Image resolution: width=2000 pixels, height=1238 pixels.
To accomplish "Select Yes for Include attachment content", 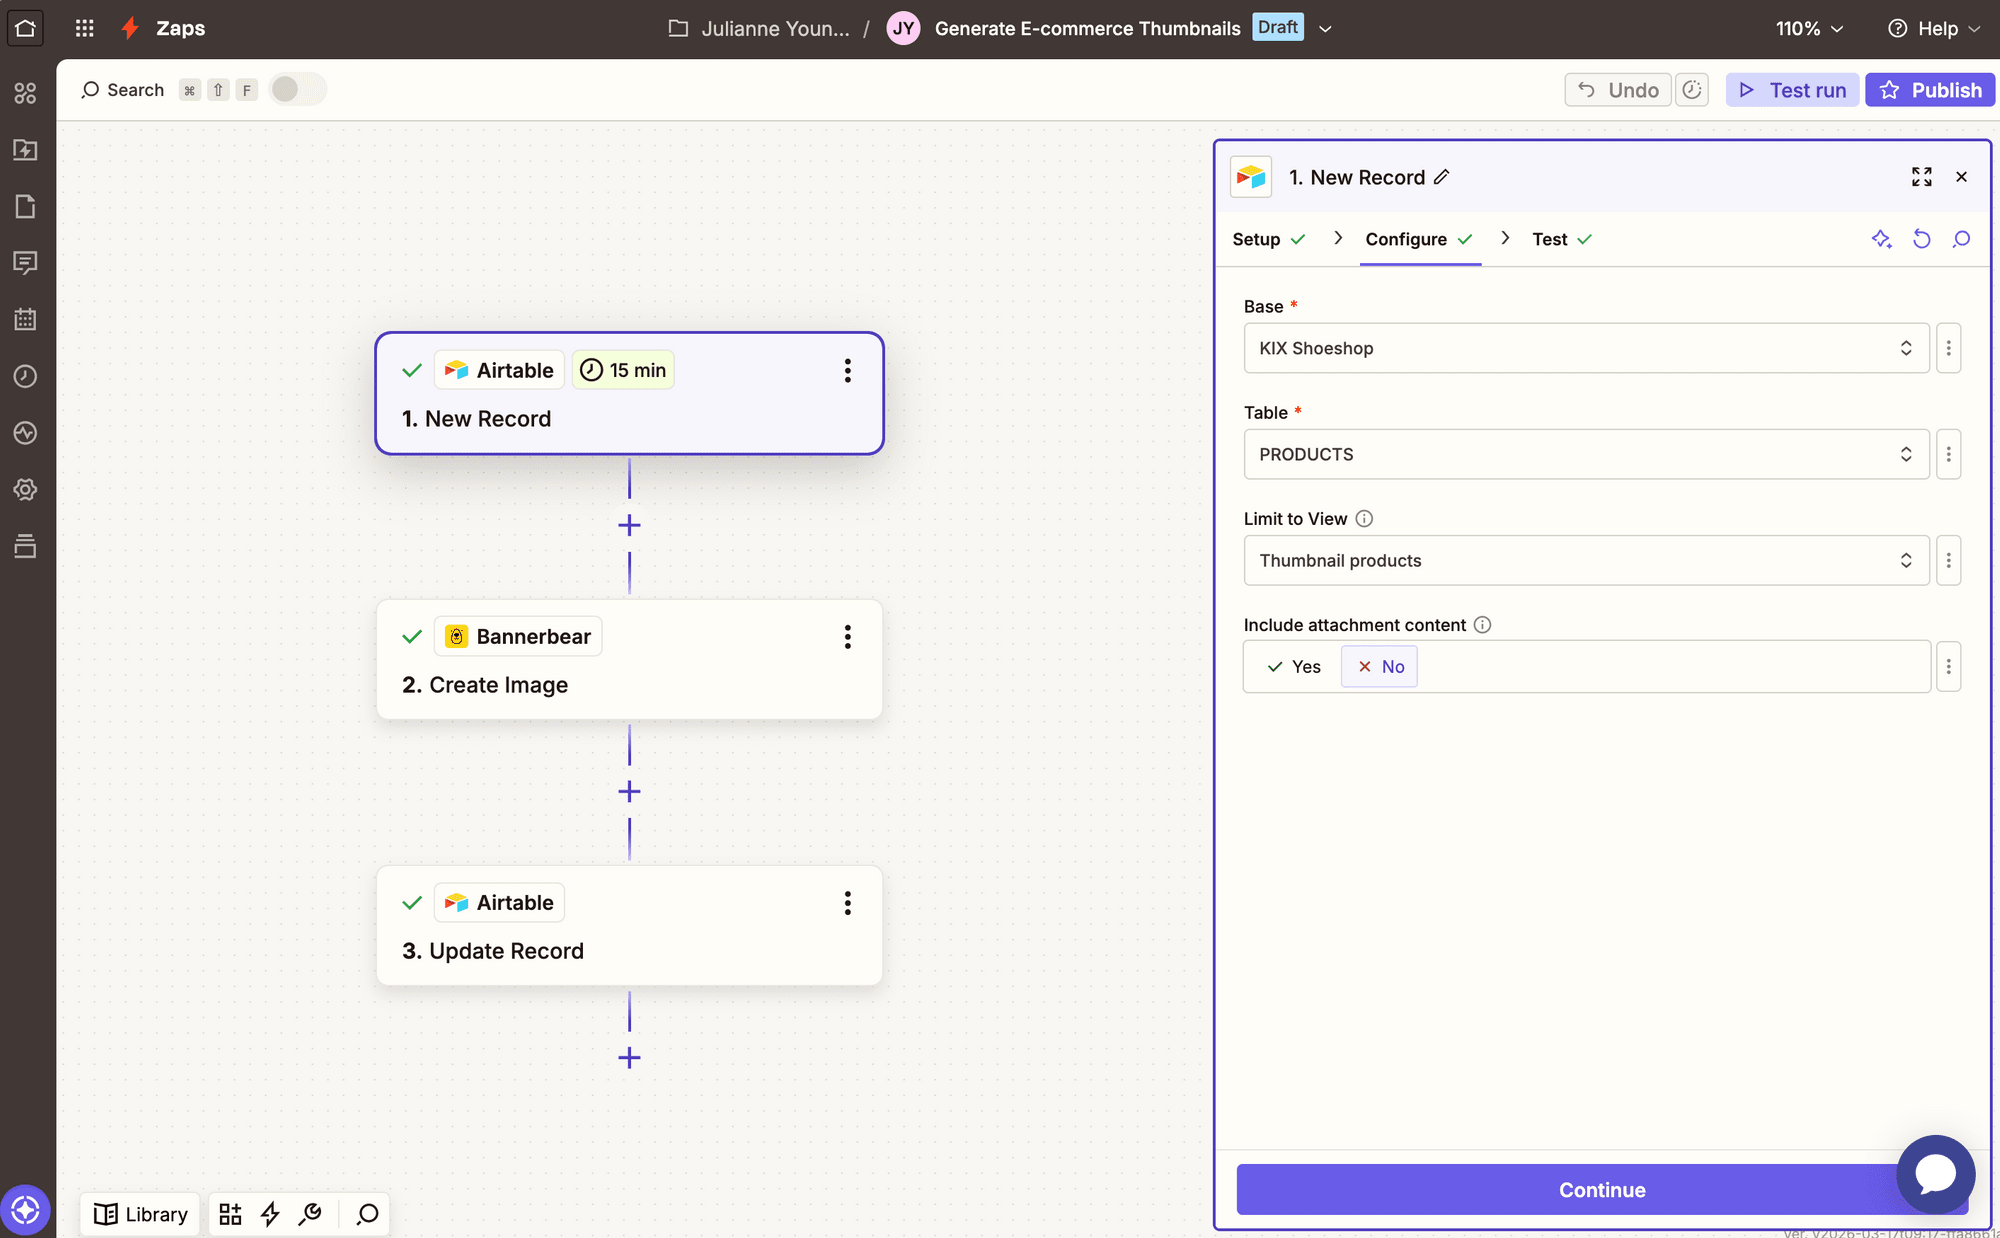I will pyautogui.click(x=1291, y=666).
